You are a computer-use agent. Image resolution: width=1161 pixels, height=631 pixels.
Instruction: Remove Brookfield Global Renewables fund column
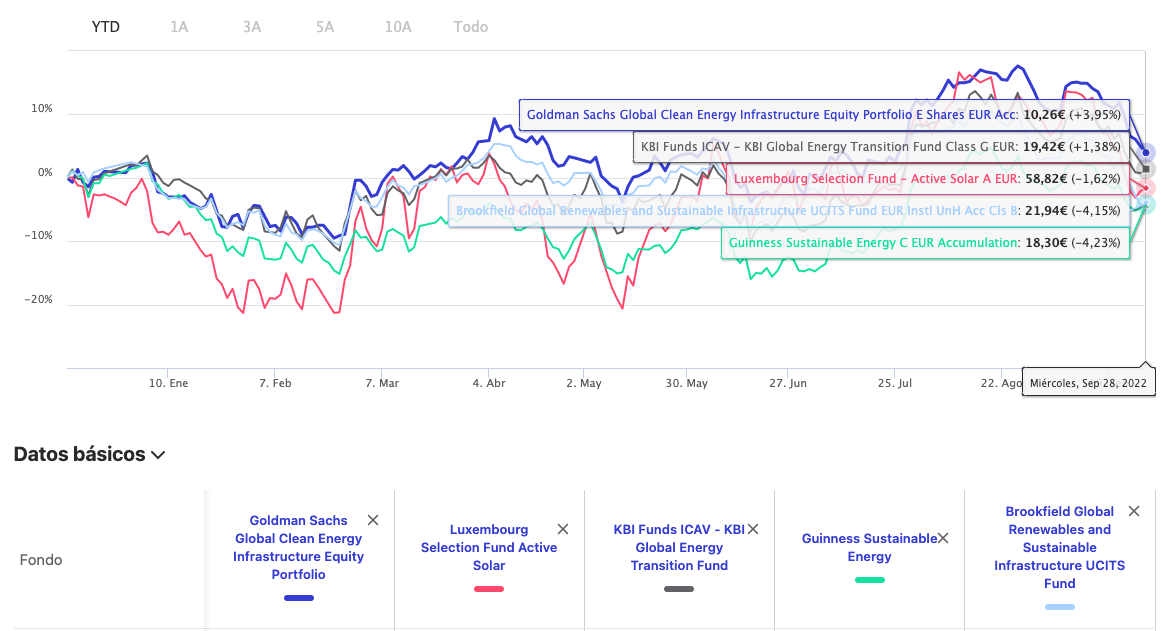[x=1134, y=511]
